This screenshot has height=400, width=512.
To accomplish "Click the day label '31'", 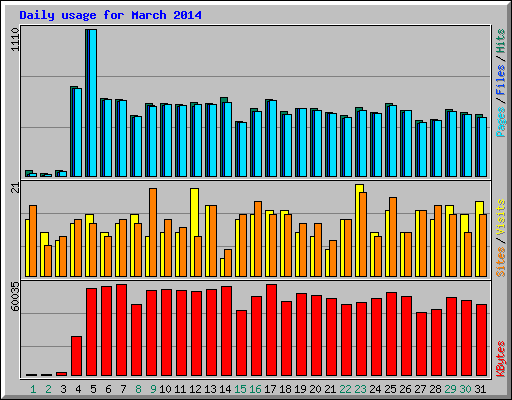I will (x=480, y=389).
